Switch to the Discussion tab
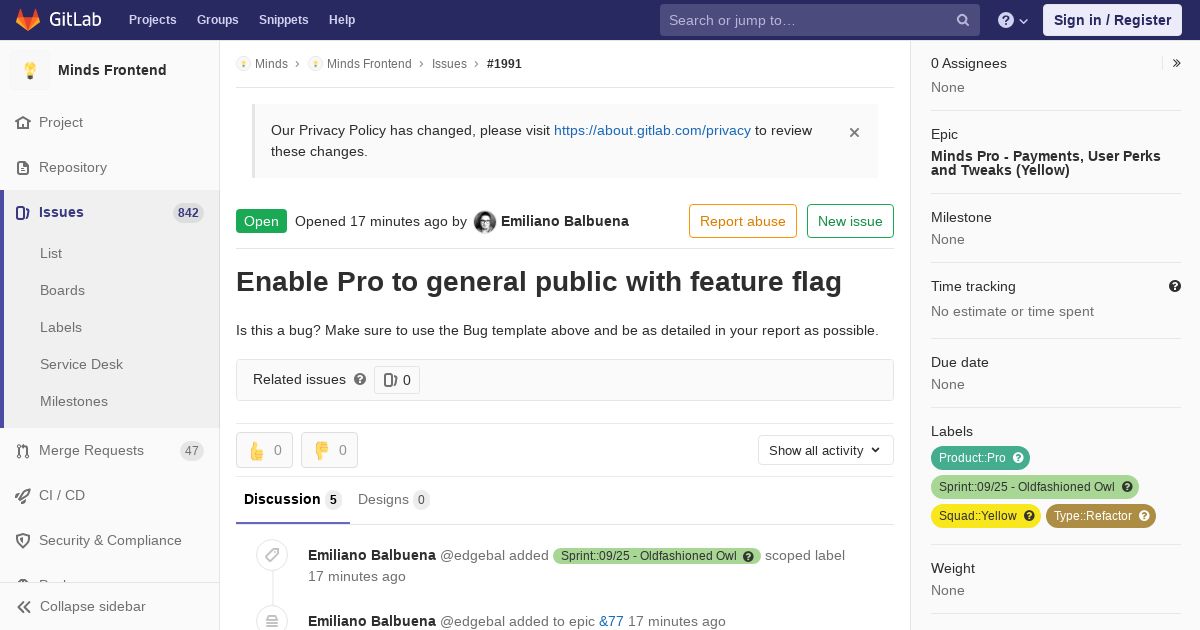Screen dimensions: 1200x630 tap(292, 499)
